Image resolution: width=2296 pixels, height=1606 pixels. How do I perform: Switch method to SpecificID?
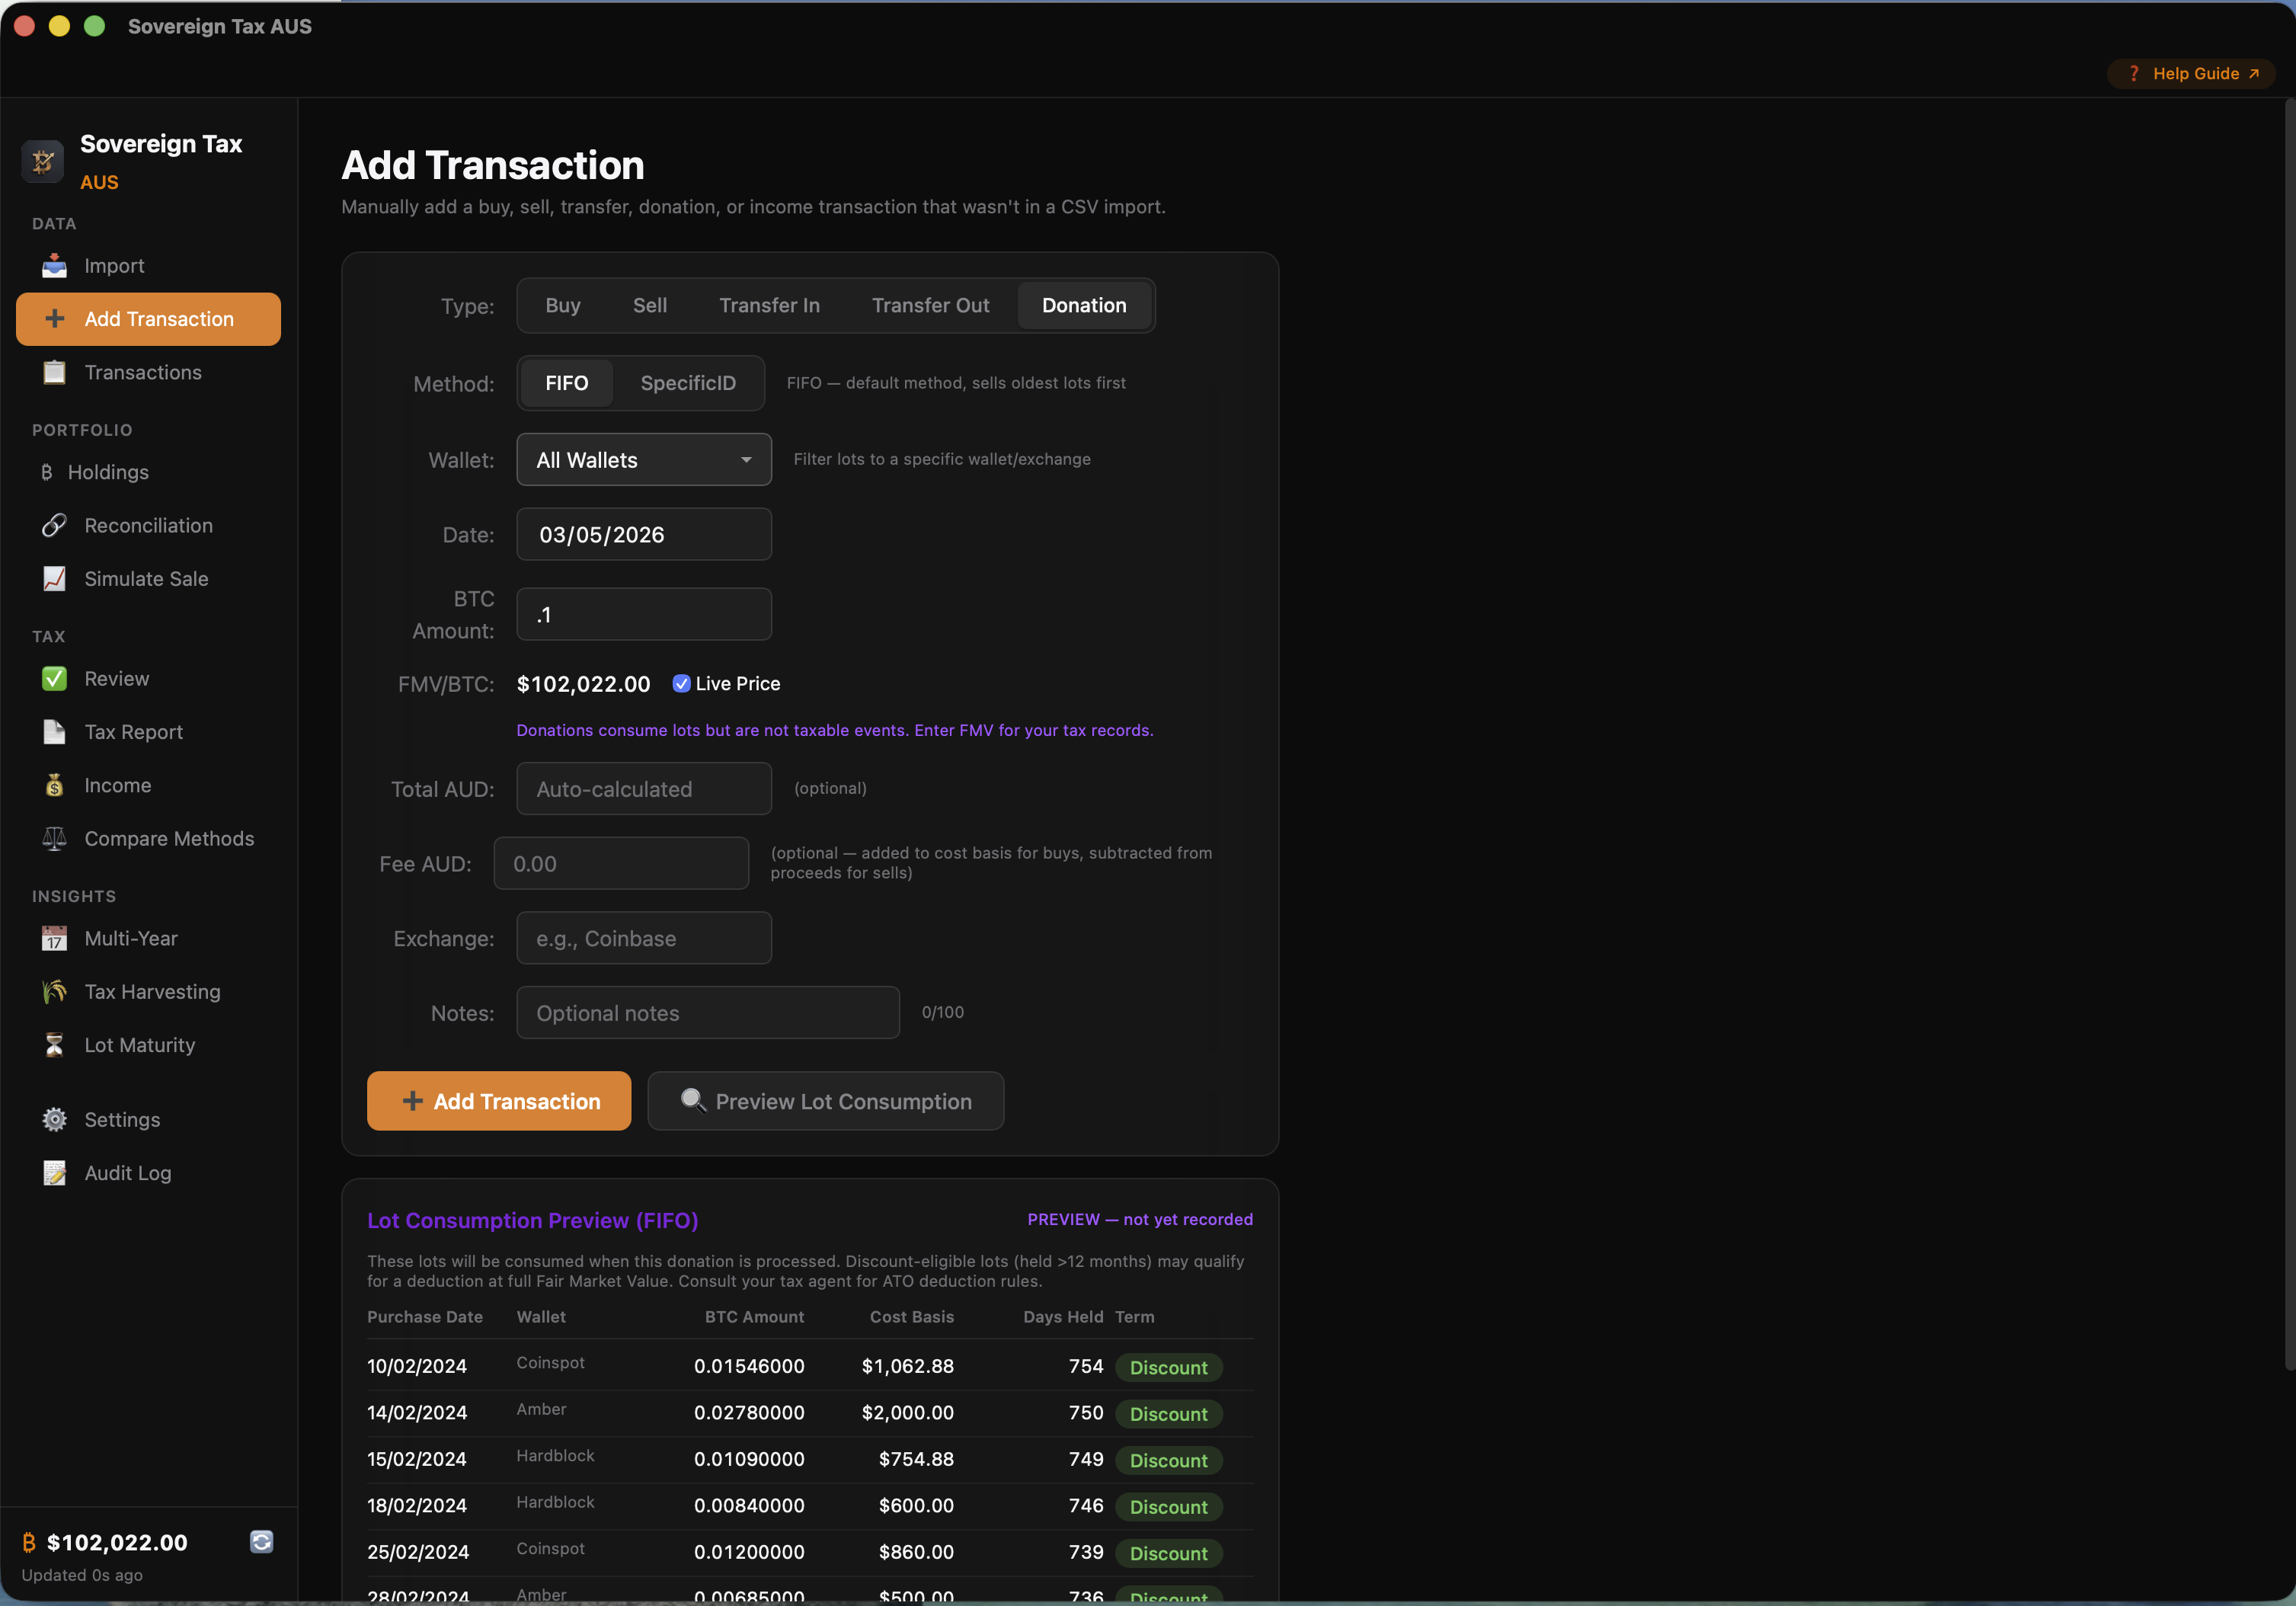(687, 382)
